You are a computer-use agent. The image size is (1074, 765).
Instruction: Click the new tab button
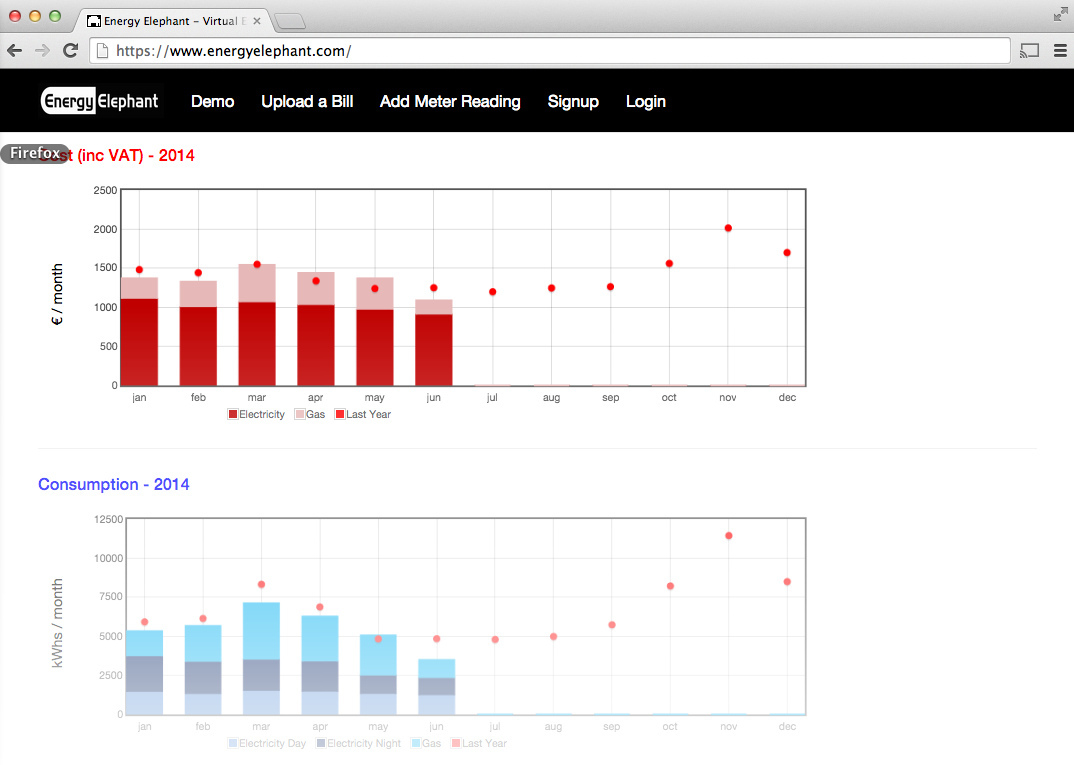pyautogui.click(x=289, y=21)
